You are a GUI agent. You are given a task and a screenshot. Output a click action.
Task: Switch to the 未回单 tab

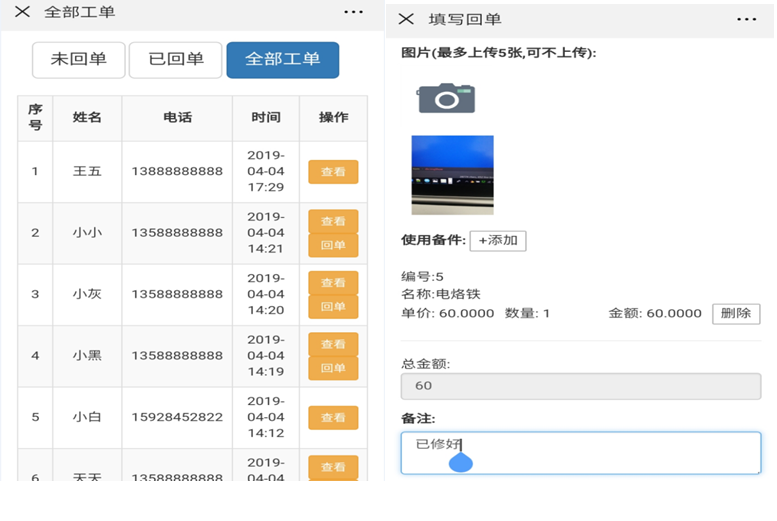[79, 60]
